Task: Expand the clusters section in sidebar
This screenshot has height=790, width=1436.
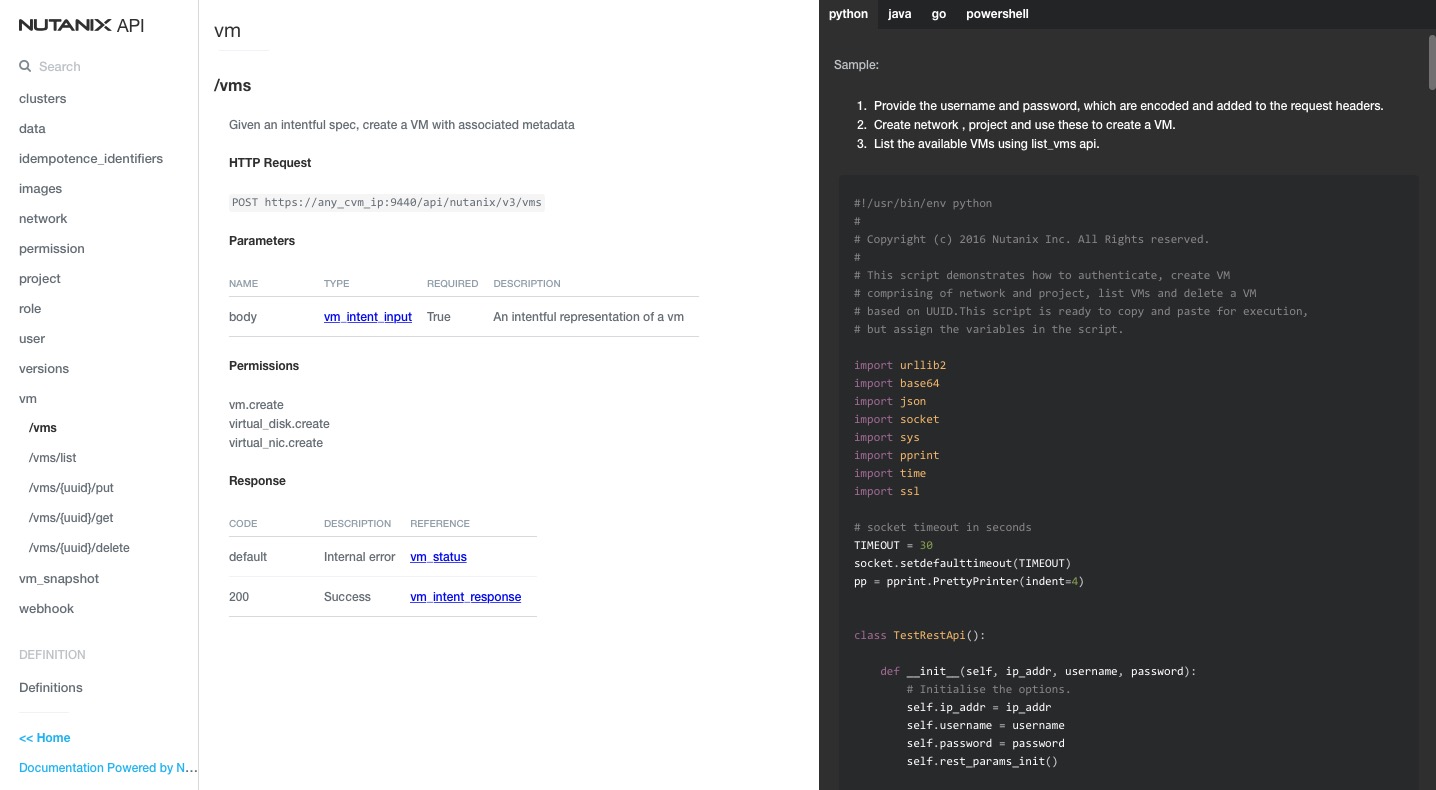Action: pyautogui.click(x=43, y=99)
